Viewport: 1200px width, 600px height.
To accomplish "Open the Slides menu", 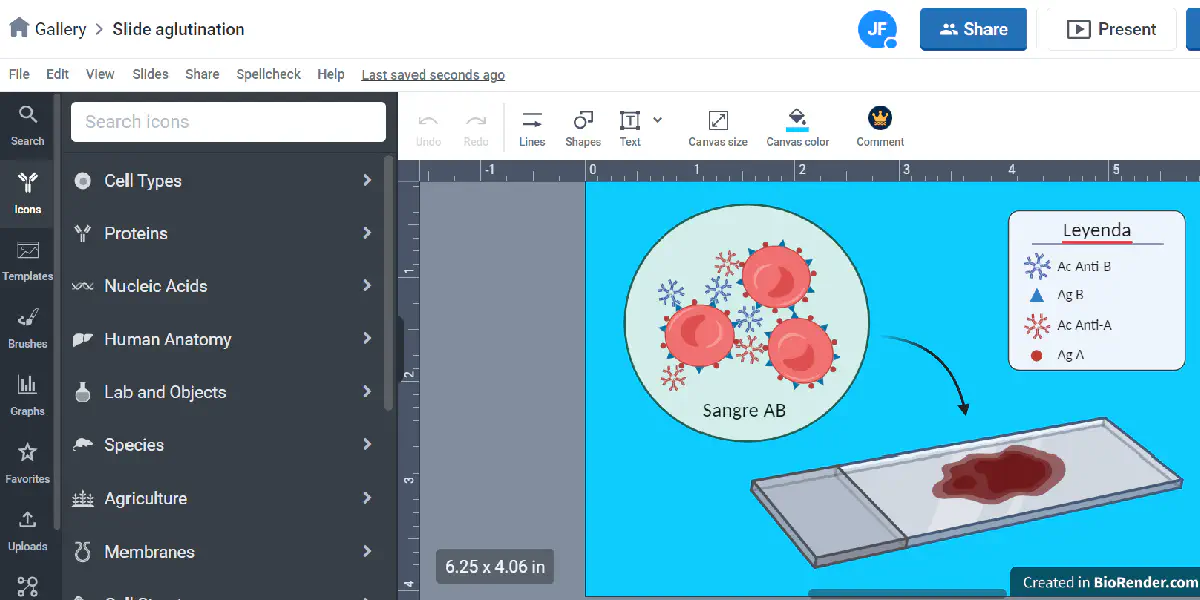I will pyautogui.click(x=151, y=74).
